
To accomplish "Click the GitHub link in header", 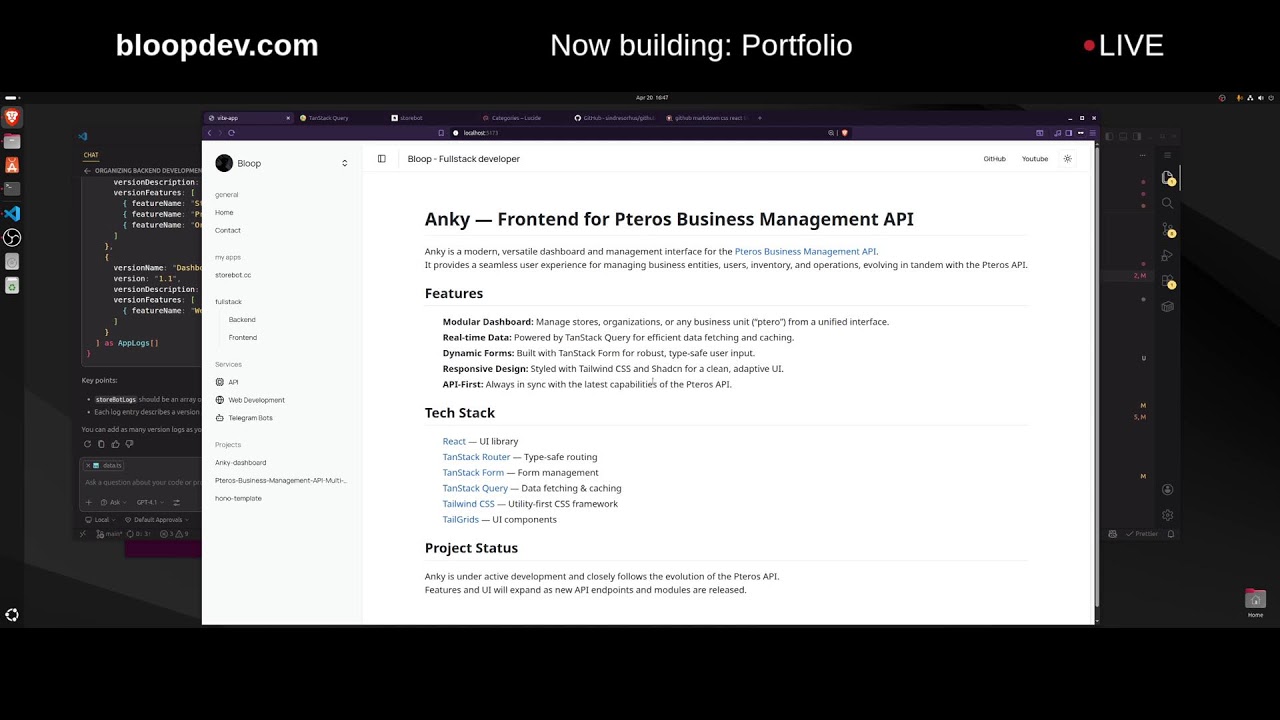I will coord(994,159).
